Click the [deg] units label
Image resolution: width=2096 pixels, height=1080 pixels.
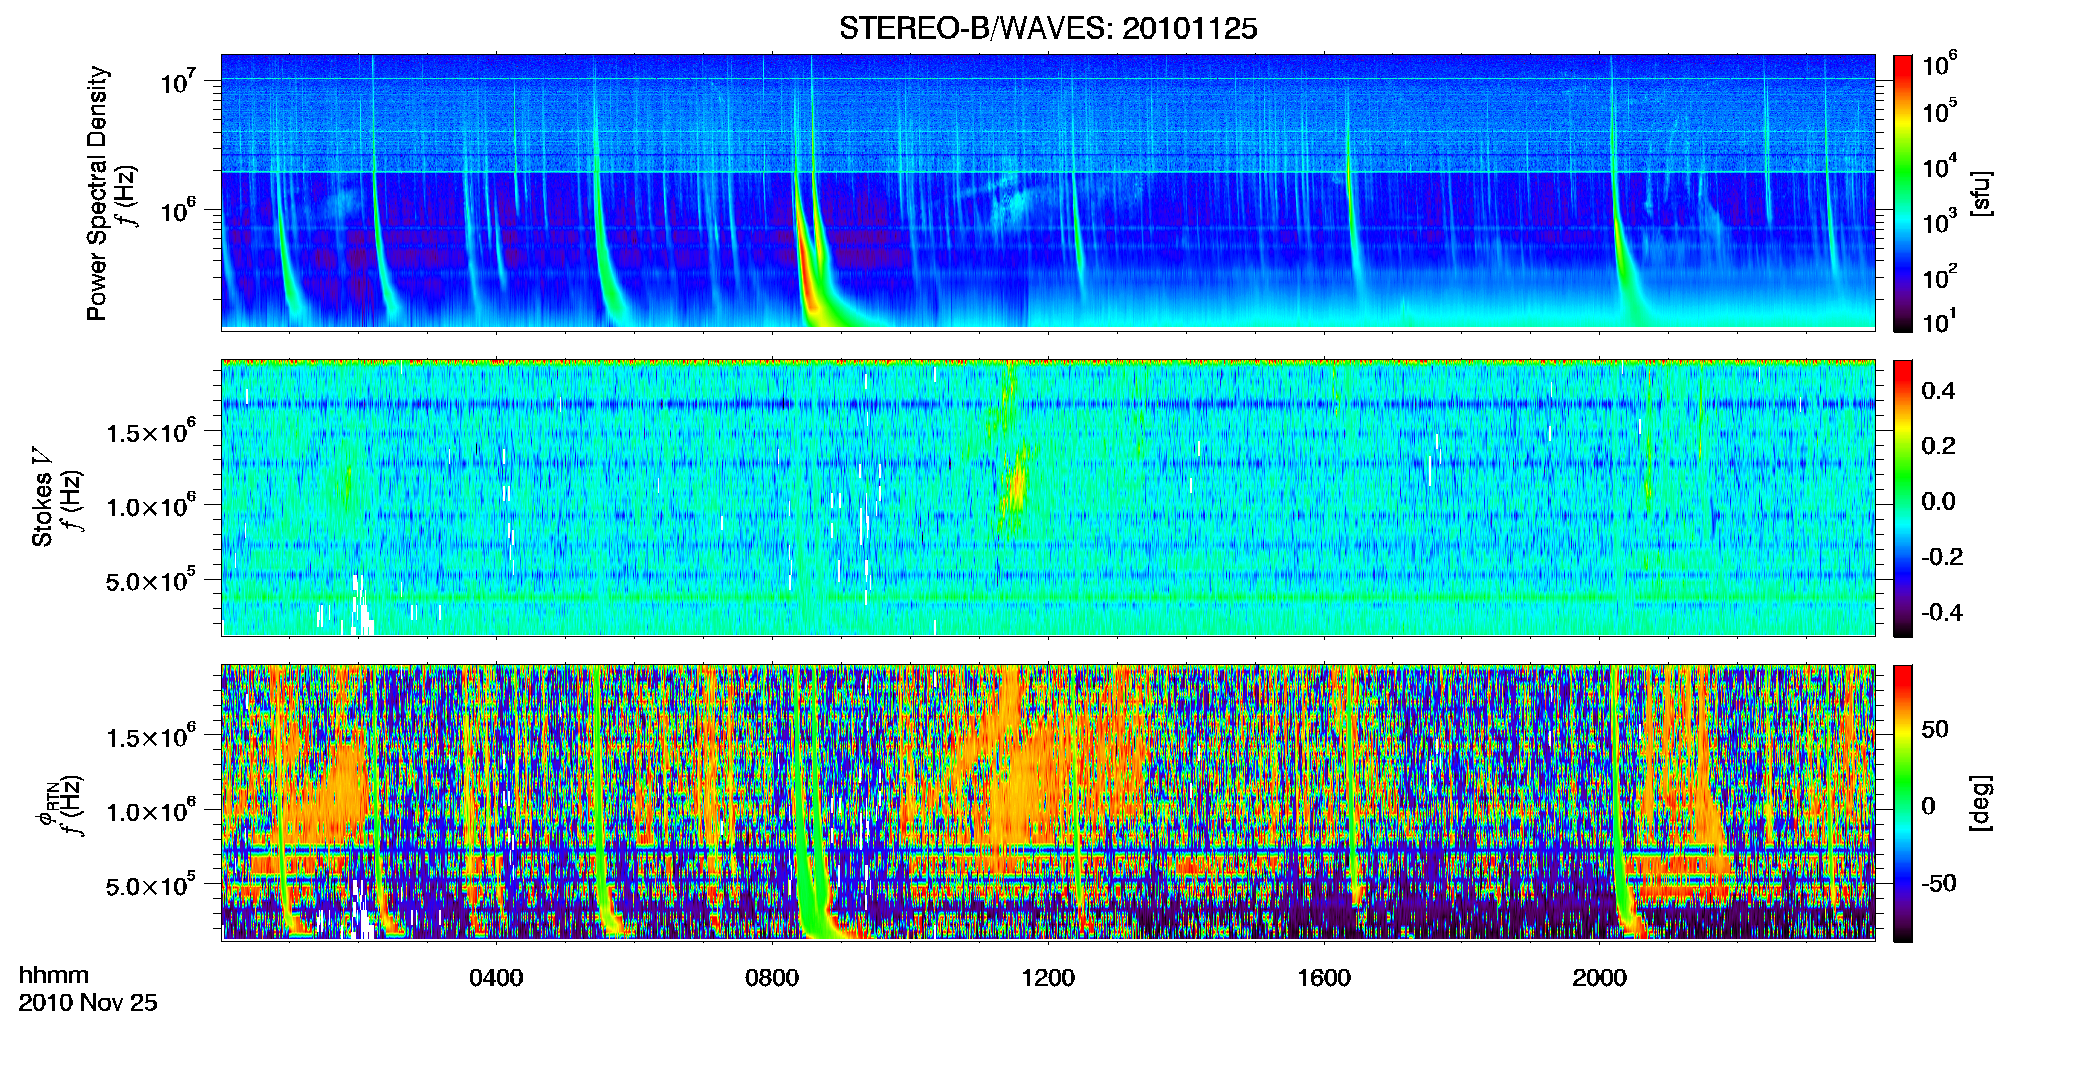pos(1981,803)
